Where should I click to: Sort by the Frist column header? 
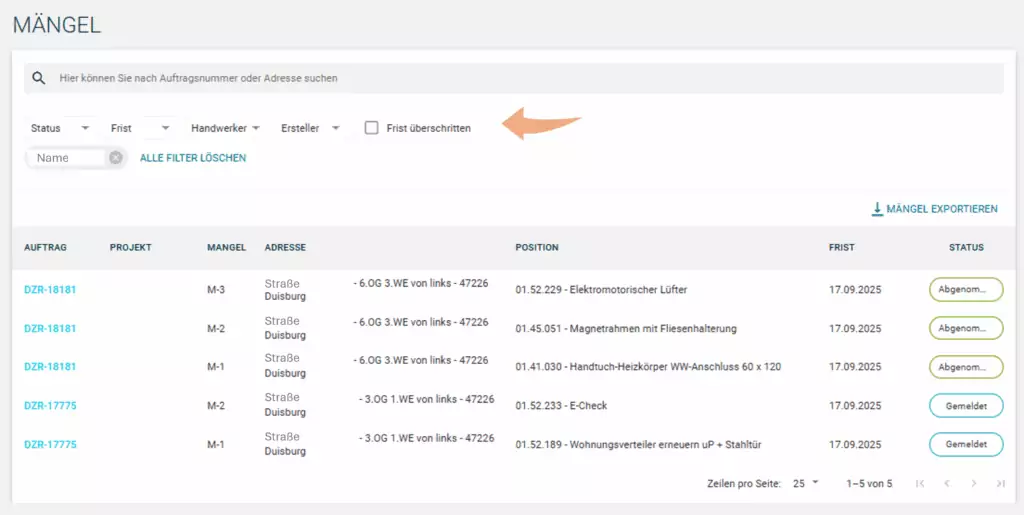(x=841, y=247)
